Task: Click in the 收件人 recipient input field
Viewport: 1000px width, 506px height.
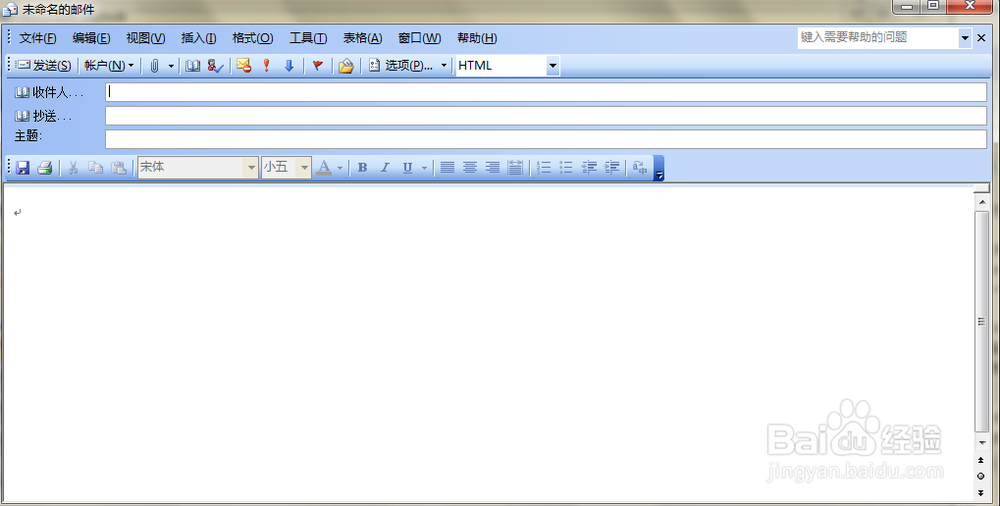Action: (x=546, y=92)
